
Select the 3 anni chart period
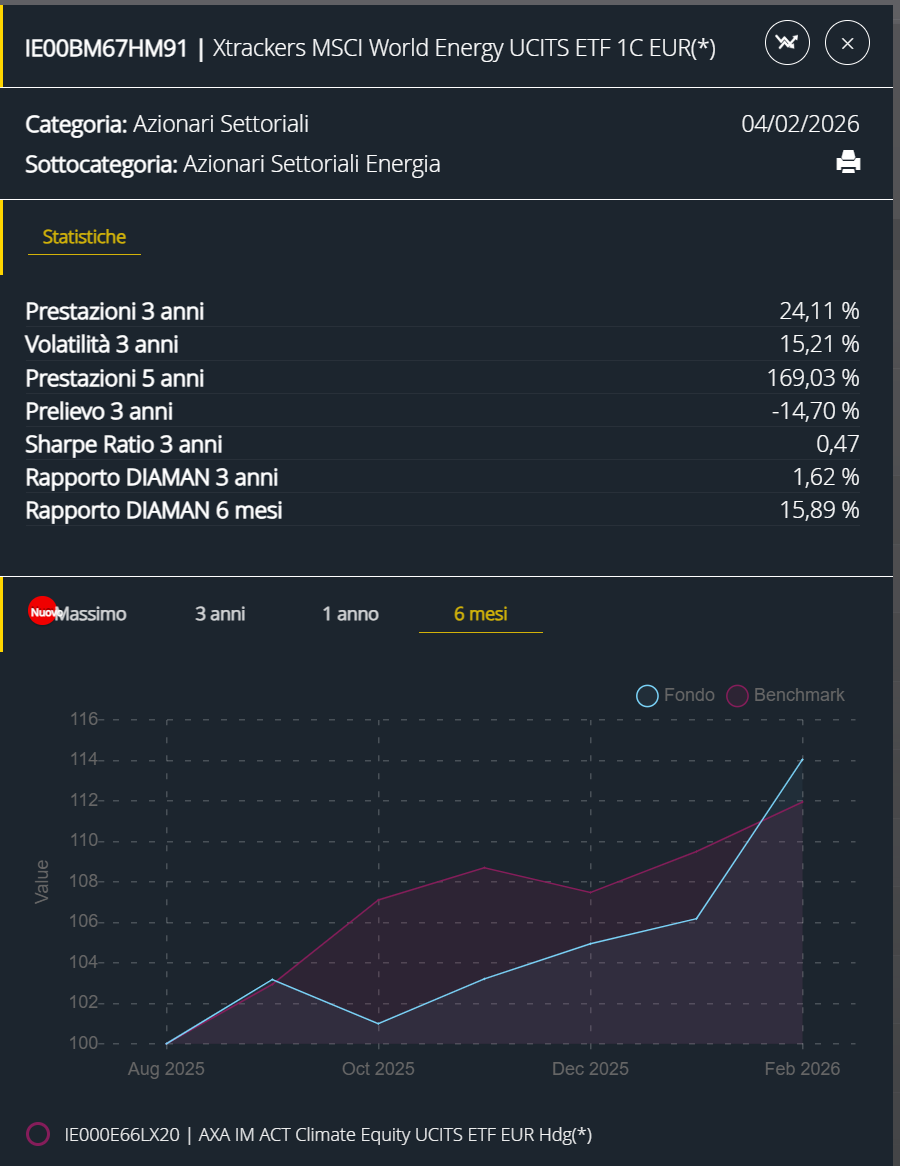click(220, 614)
